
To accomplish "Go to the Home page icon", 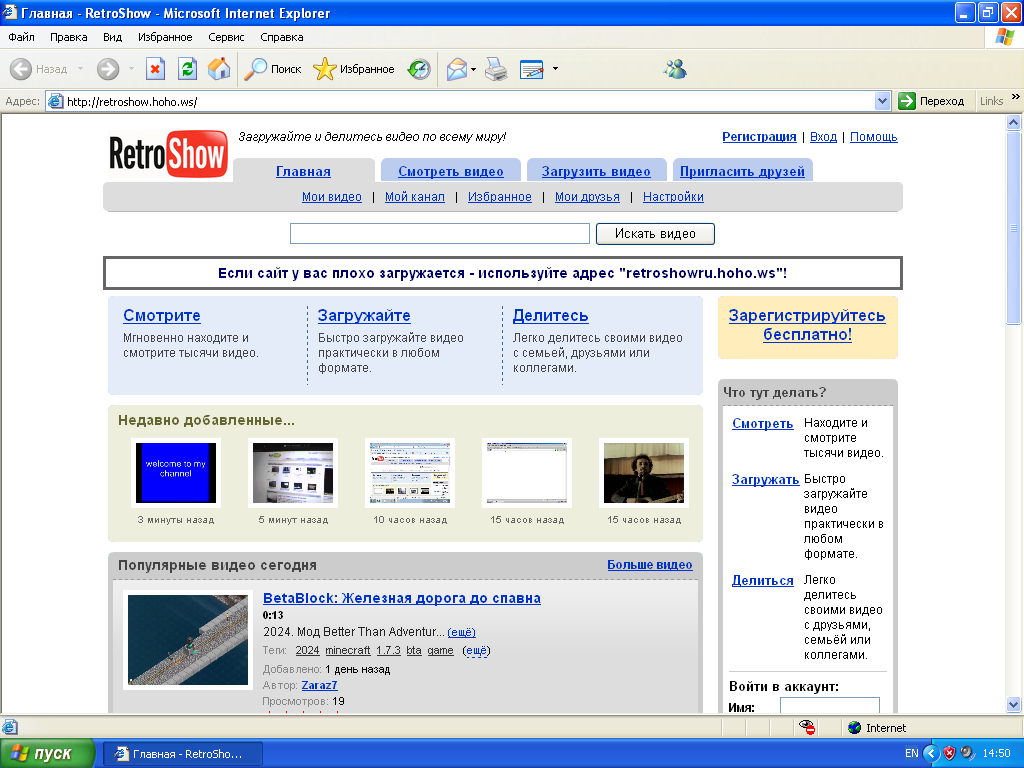I will coord(219,69).
